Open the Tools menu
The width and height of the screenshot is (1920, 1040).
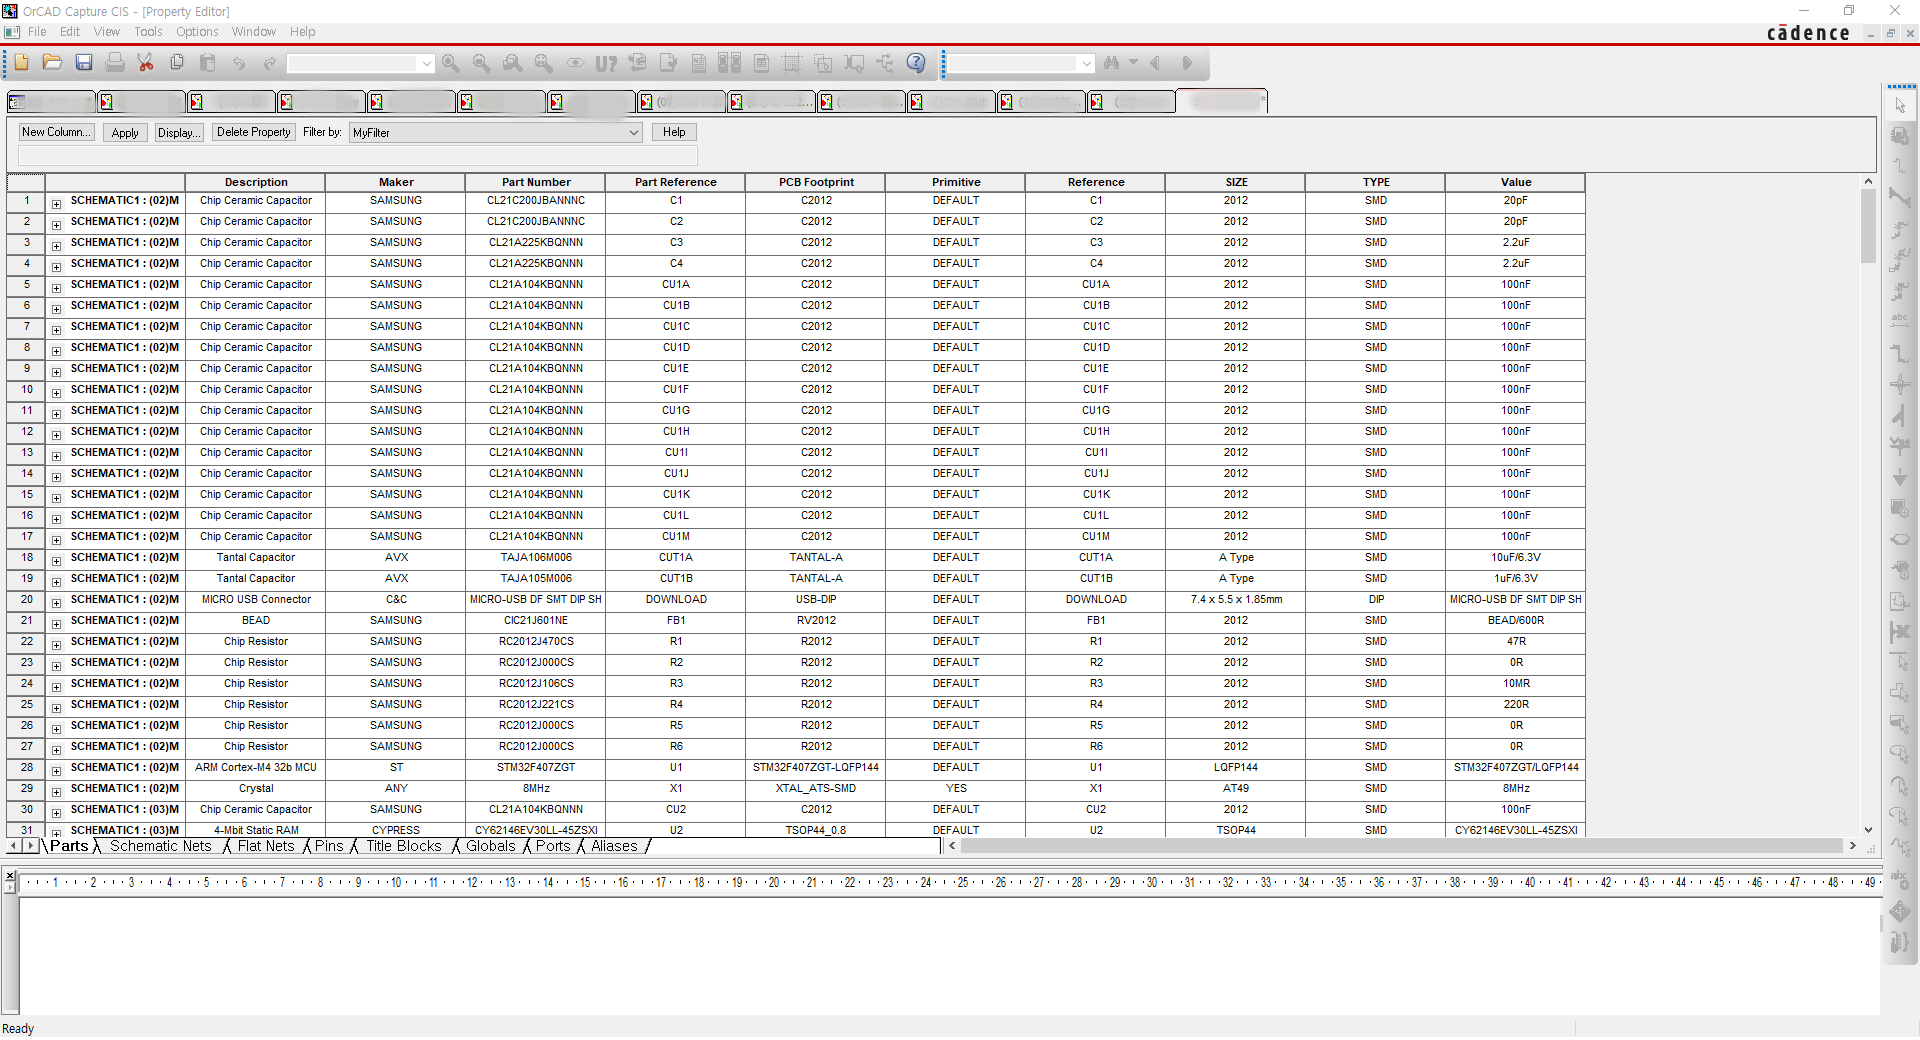(x=148, y=32)
